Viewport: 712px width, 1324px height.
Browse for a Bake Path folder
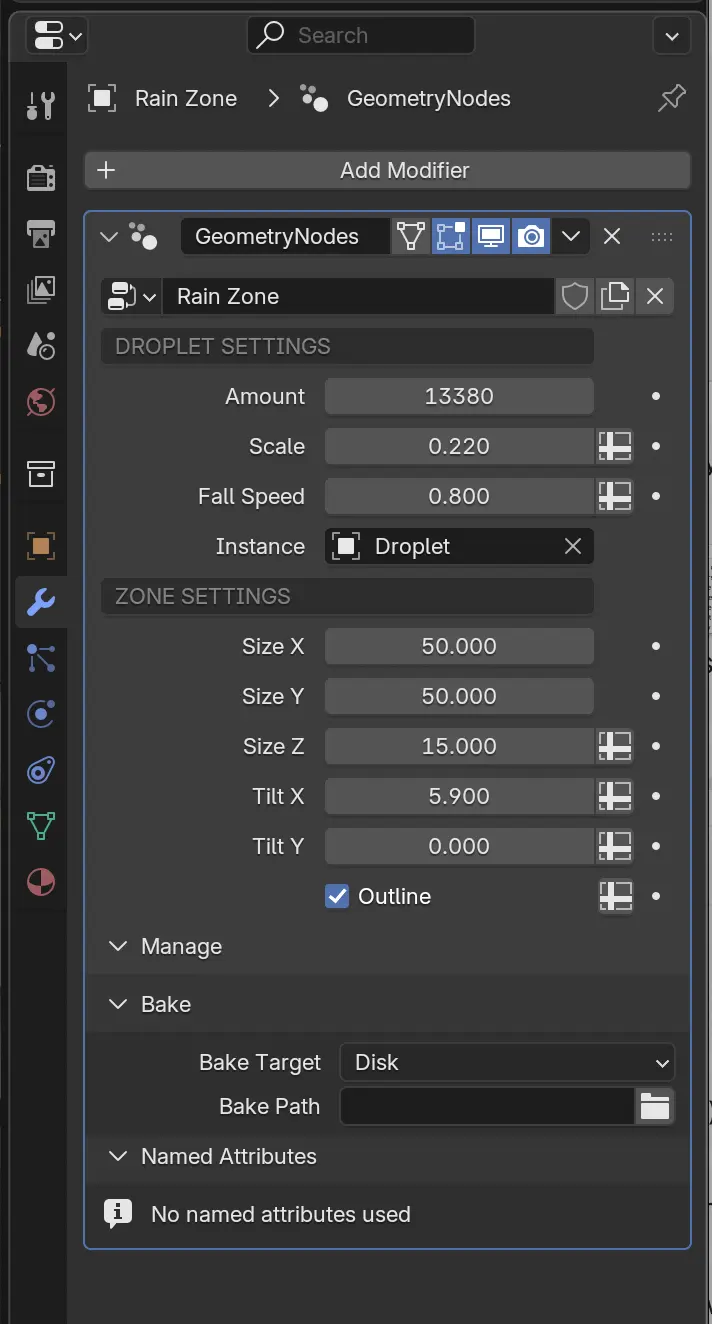[655, 1106]
